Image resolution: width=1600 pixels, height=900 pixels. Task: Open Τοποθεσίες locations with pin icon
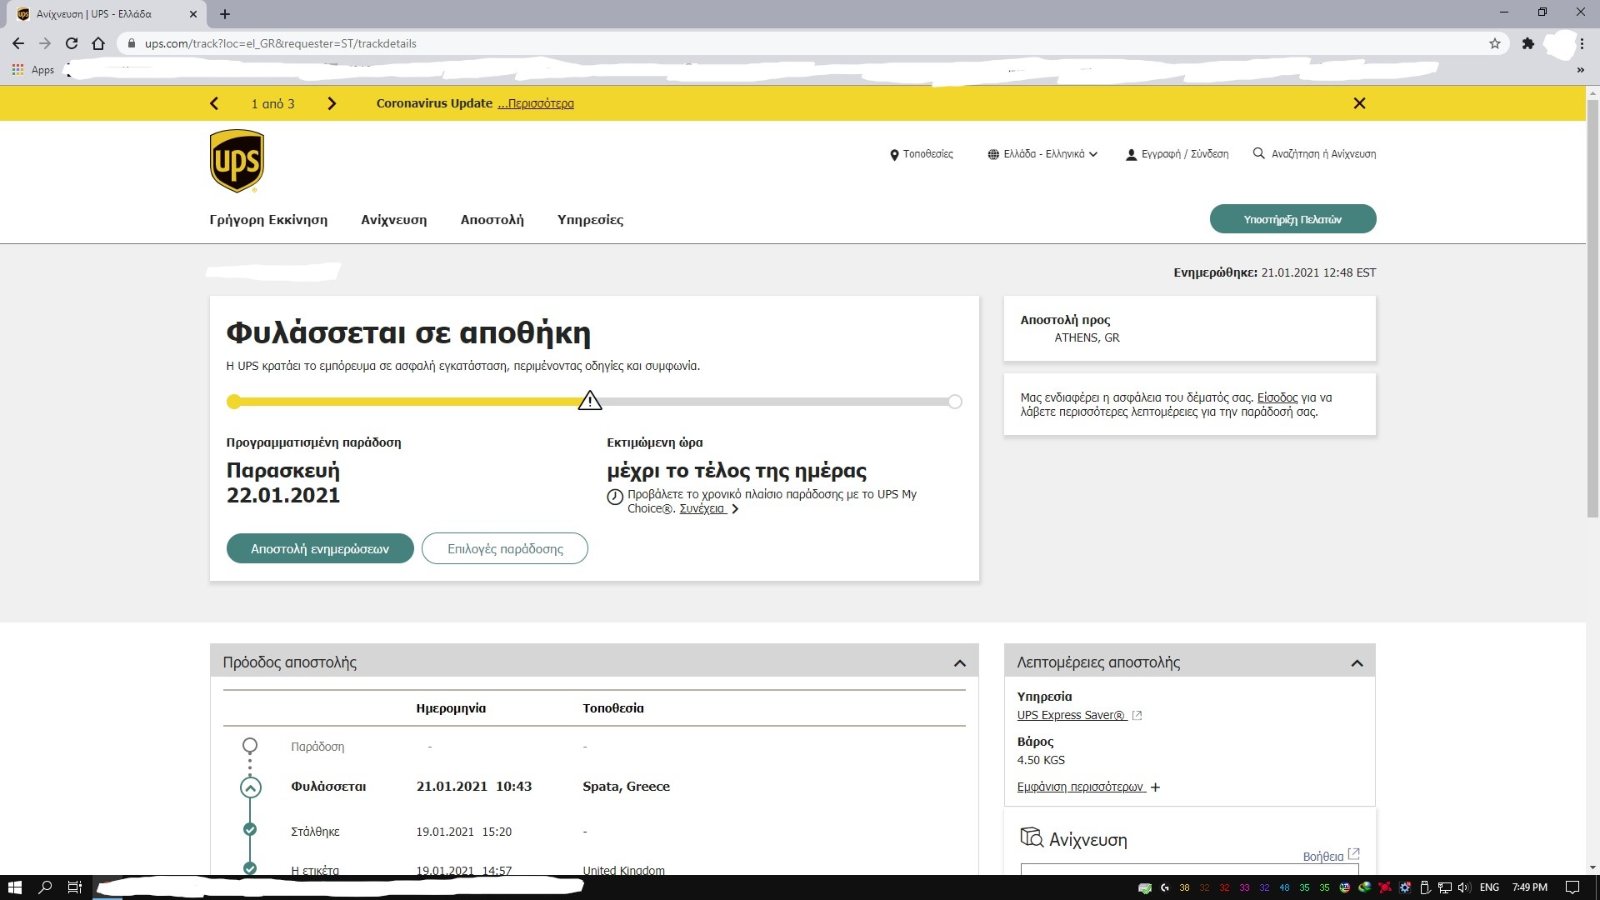[x=921, y=154]
